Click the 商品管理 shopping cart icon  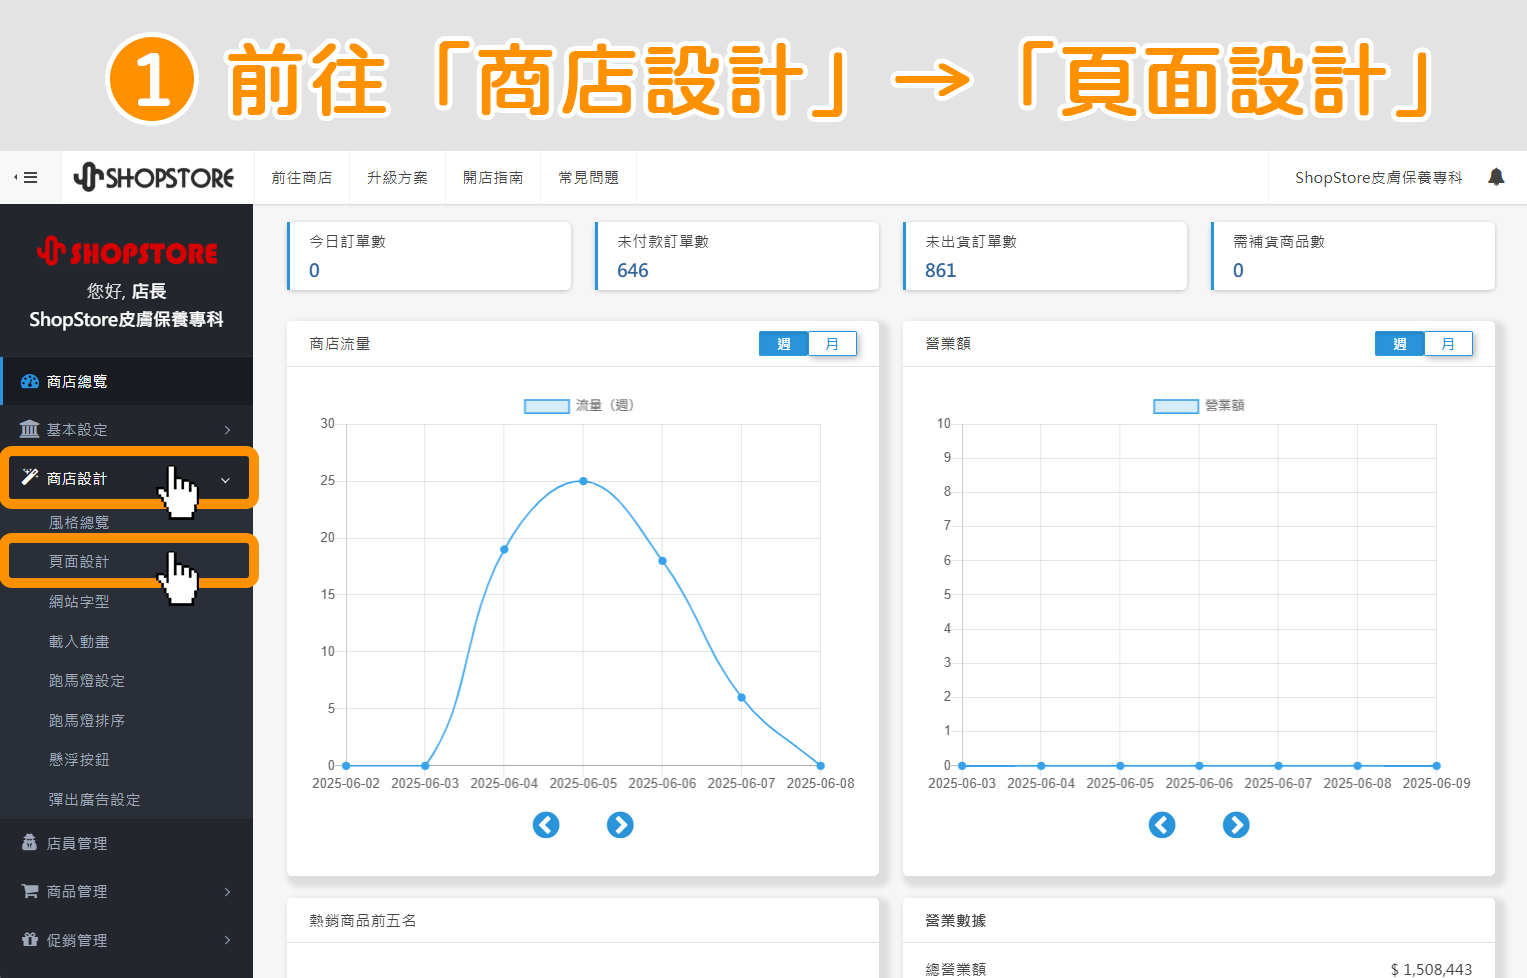30,891
